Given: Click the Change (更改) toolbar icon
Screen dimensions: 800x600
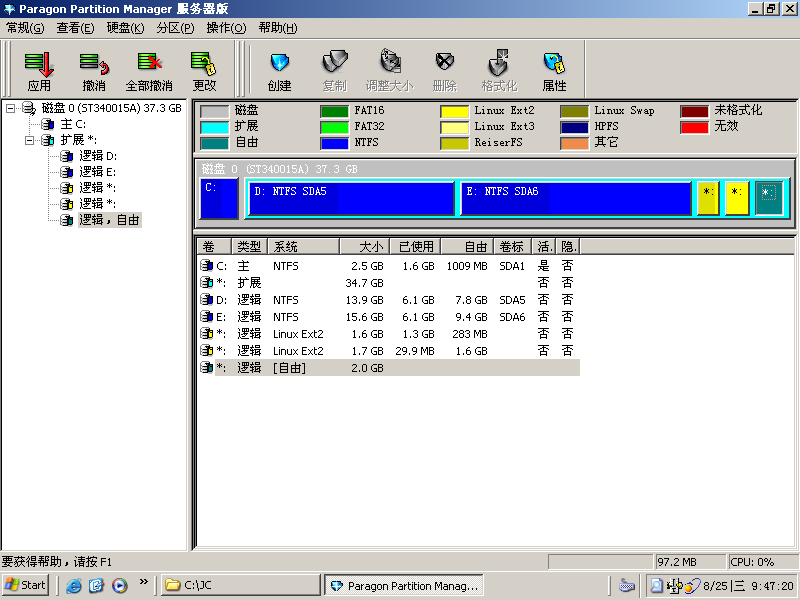Looking at the screenshot, I should pos(204,63).
